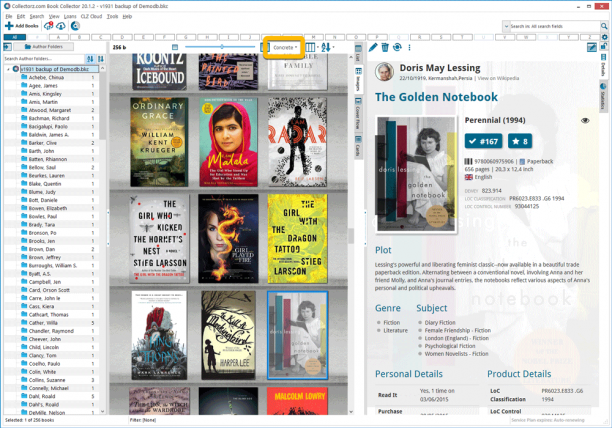Edit book with the pencil icon
This screenshot has width=612, height=428.
pos(373,47)
